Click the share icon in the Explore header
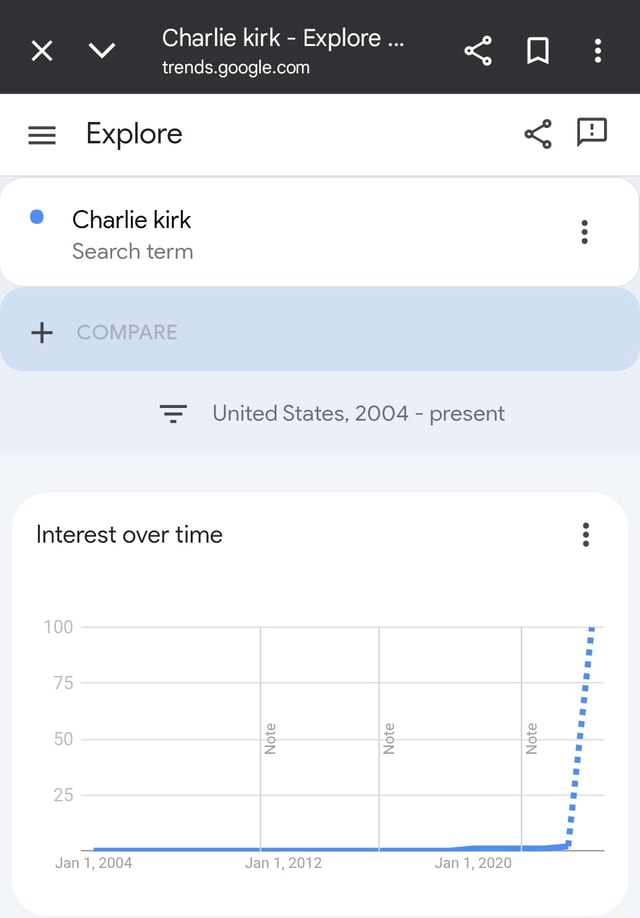 [x=538, y=134]
